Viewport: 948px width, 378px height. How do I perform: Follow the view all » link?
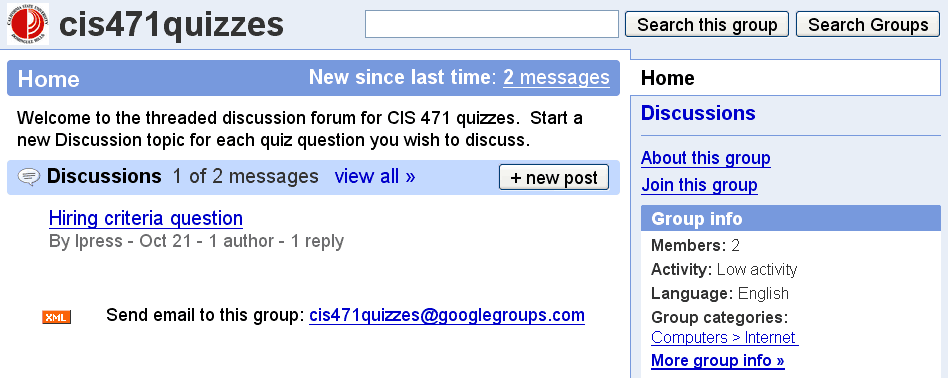[375, 177]
